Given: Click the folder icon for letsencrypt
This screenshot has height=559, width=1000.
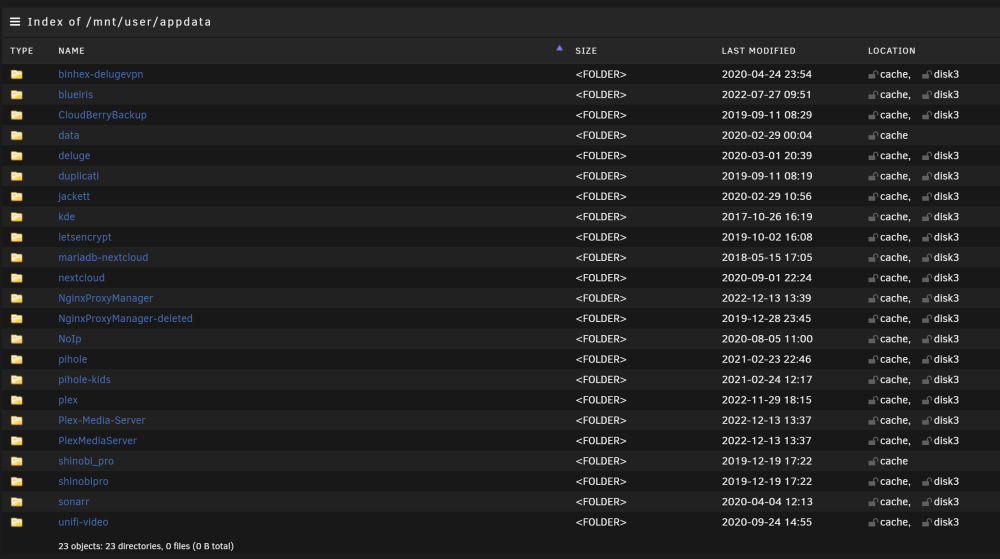Looking at the screenshot, I should click(17, 237).
